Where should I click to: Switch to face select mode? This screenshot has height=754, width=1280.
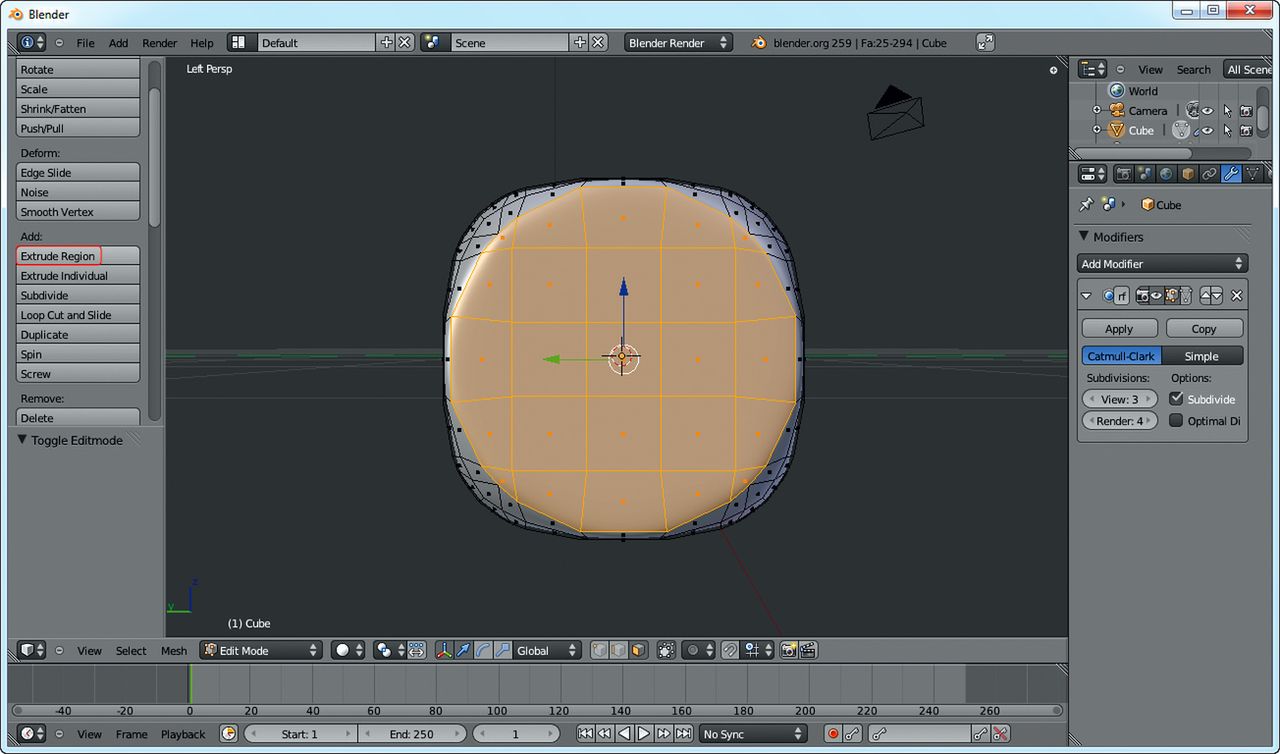click(x=638, y=650)
